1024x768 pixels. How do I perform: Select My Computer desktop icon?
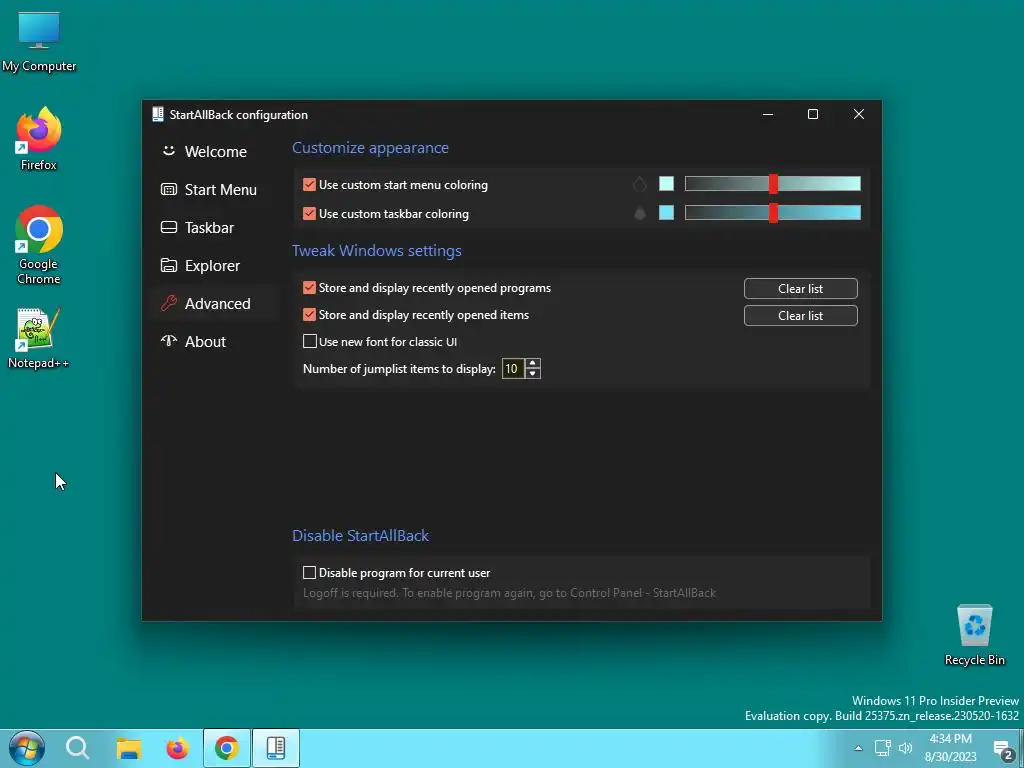pos(39,41)
